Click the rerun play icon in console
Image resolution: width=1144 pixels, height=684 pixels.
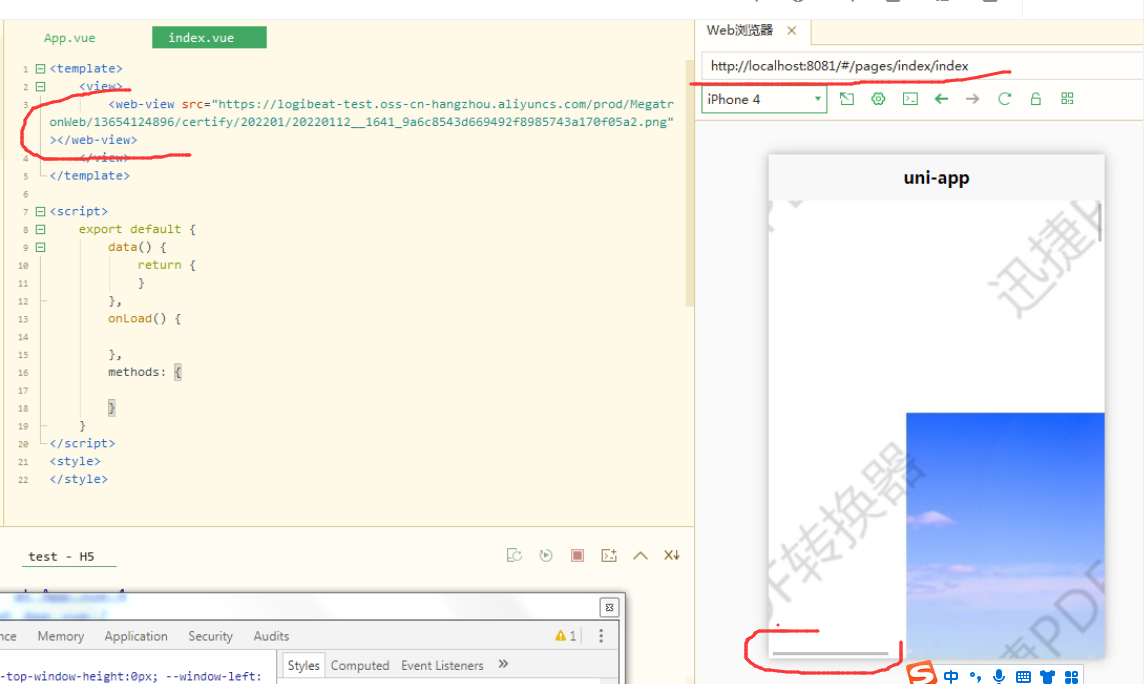pyautogui.click(x=546, y=556)
